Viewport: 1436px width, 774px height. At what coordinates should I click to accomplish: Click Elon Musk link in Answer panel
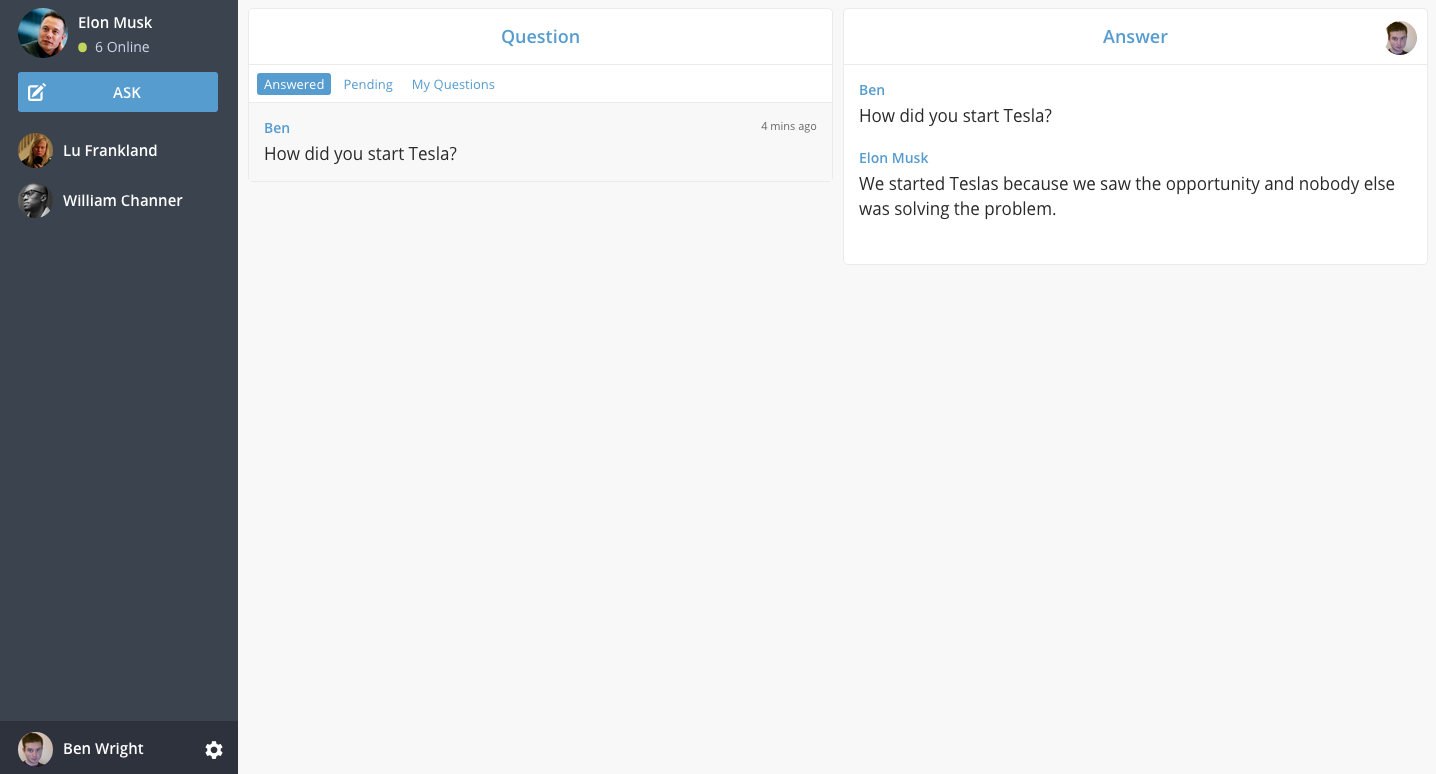[x=894, y=158]
